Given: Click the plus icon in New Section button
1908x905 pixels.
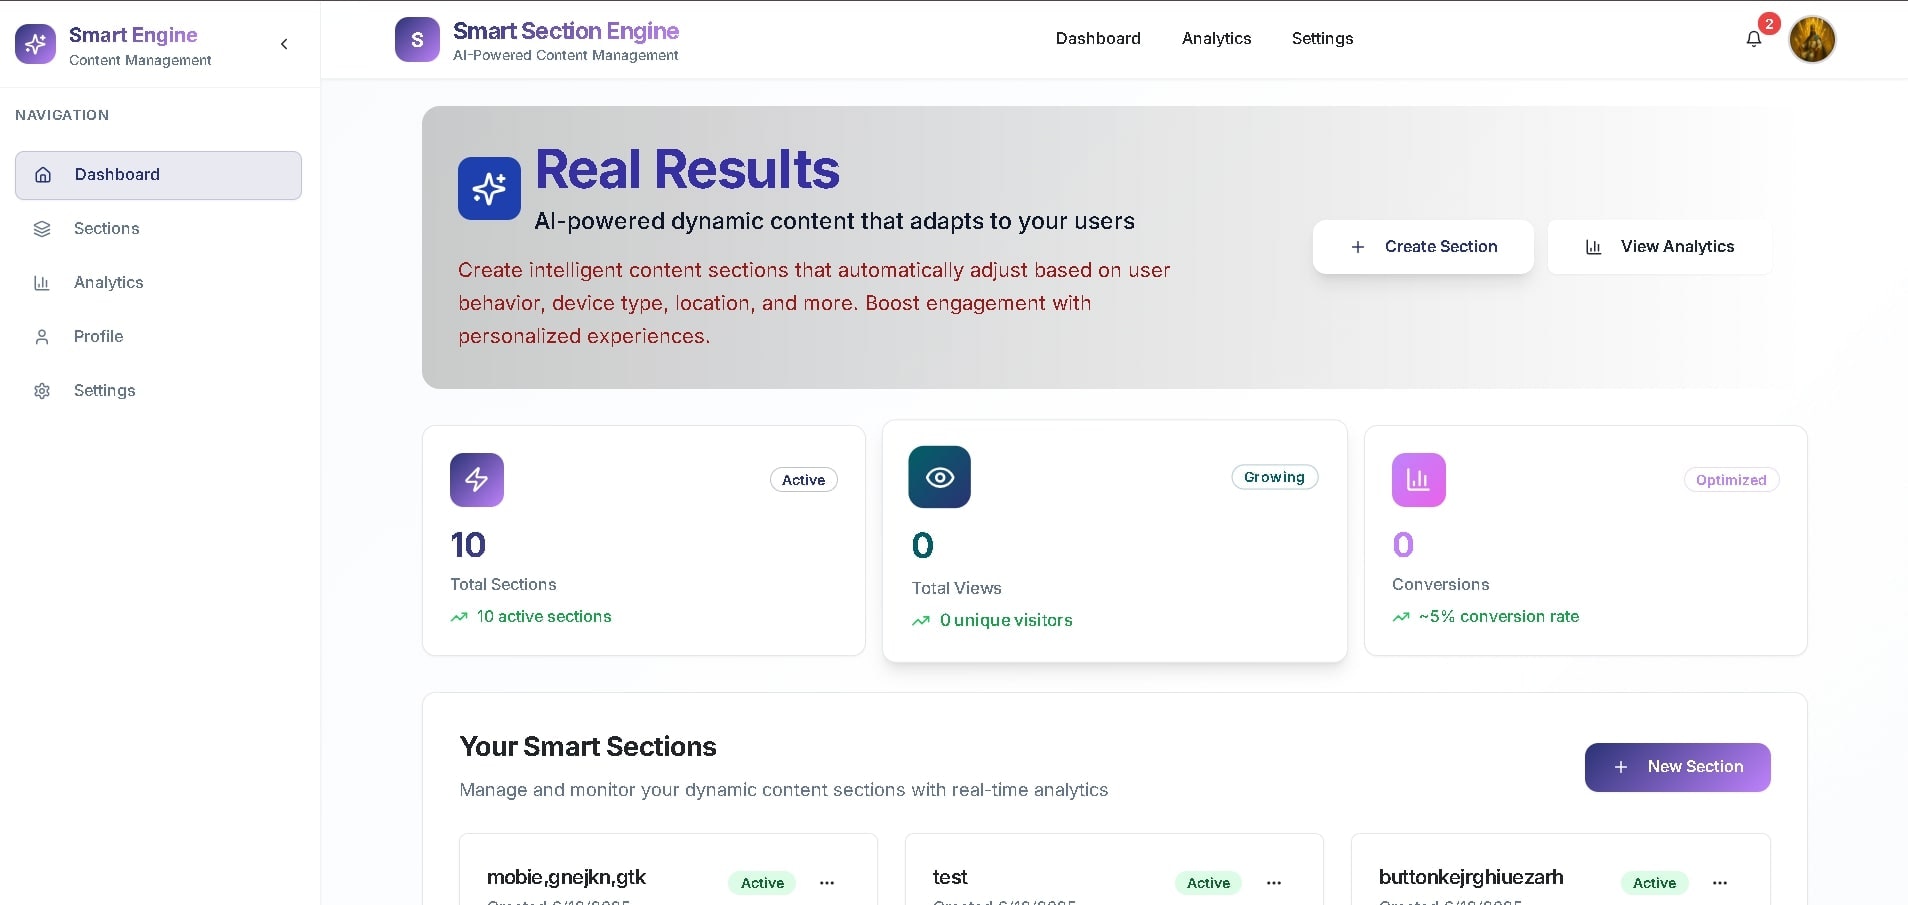Looking at the screenshot, I should tap(1621, 767).
